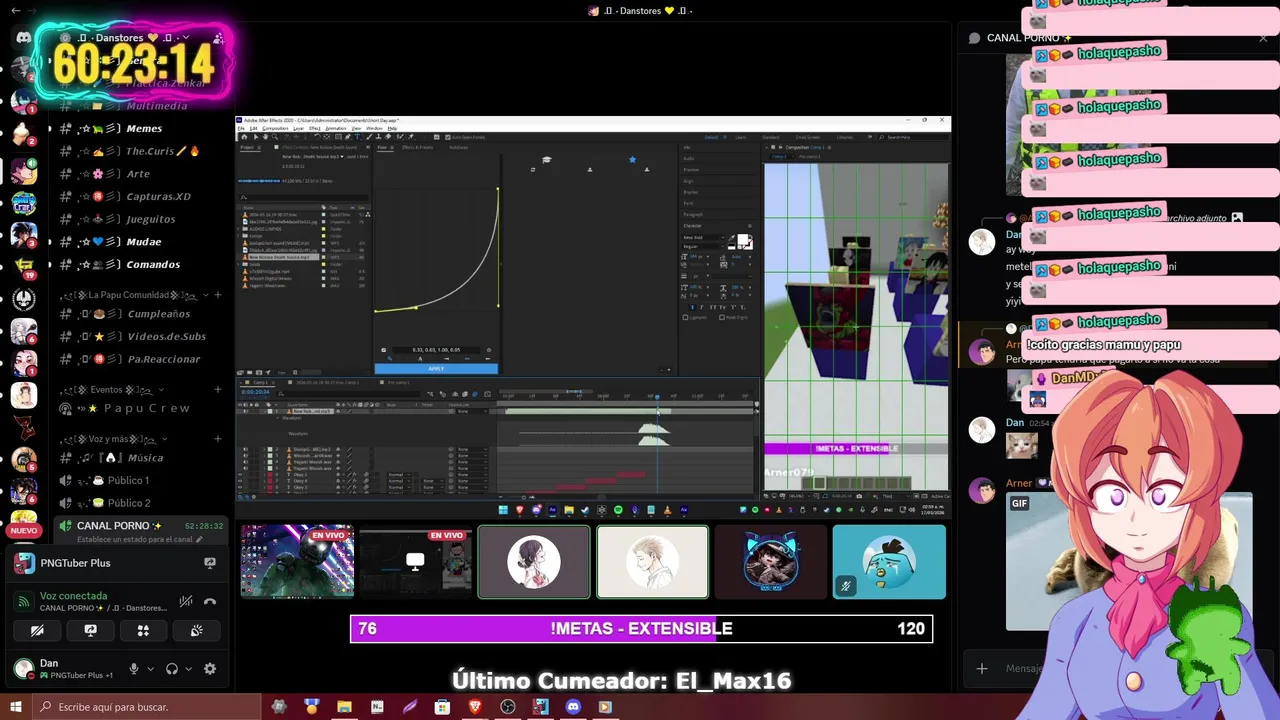Open microphone input options arrow
Viewport: 1280px width, 720px height.
(150, 669)
